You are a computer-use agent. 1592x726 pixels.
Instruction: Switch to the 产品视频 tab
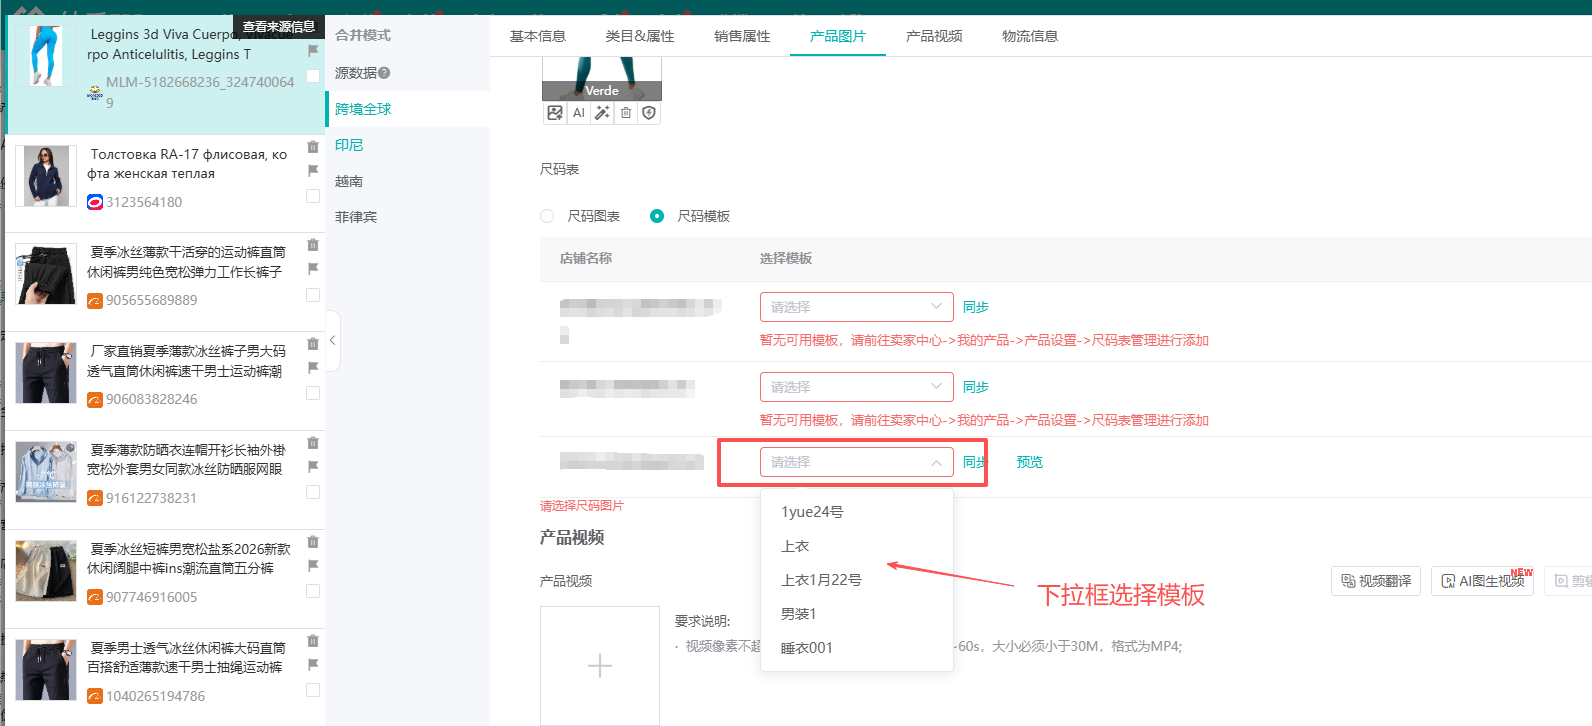click(934, 36)
